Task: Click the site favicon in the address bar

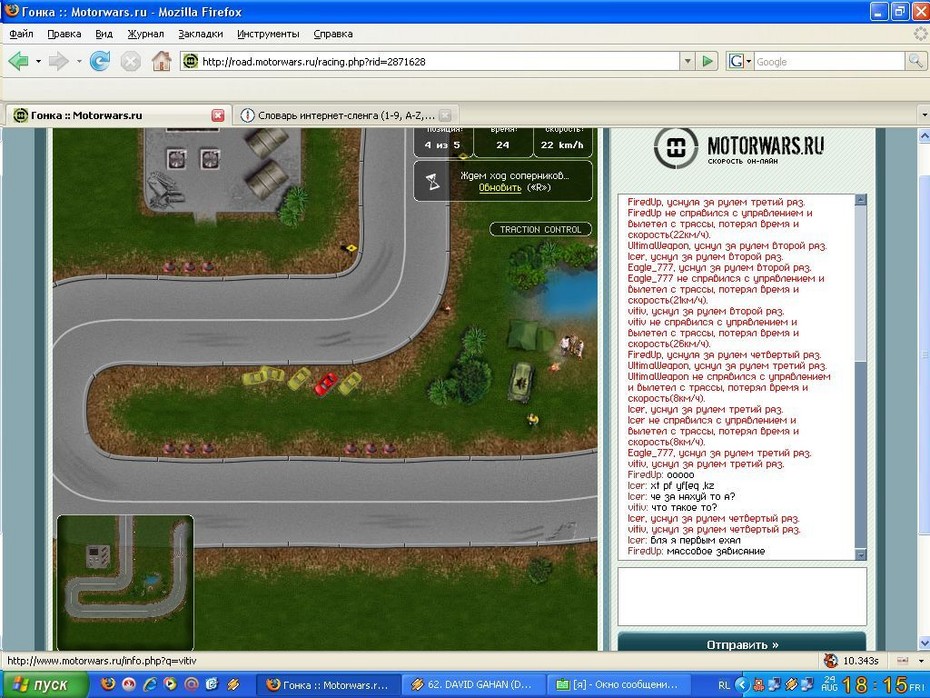Action: coord(190,61)
